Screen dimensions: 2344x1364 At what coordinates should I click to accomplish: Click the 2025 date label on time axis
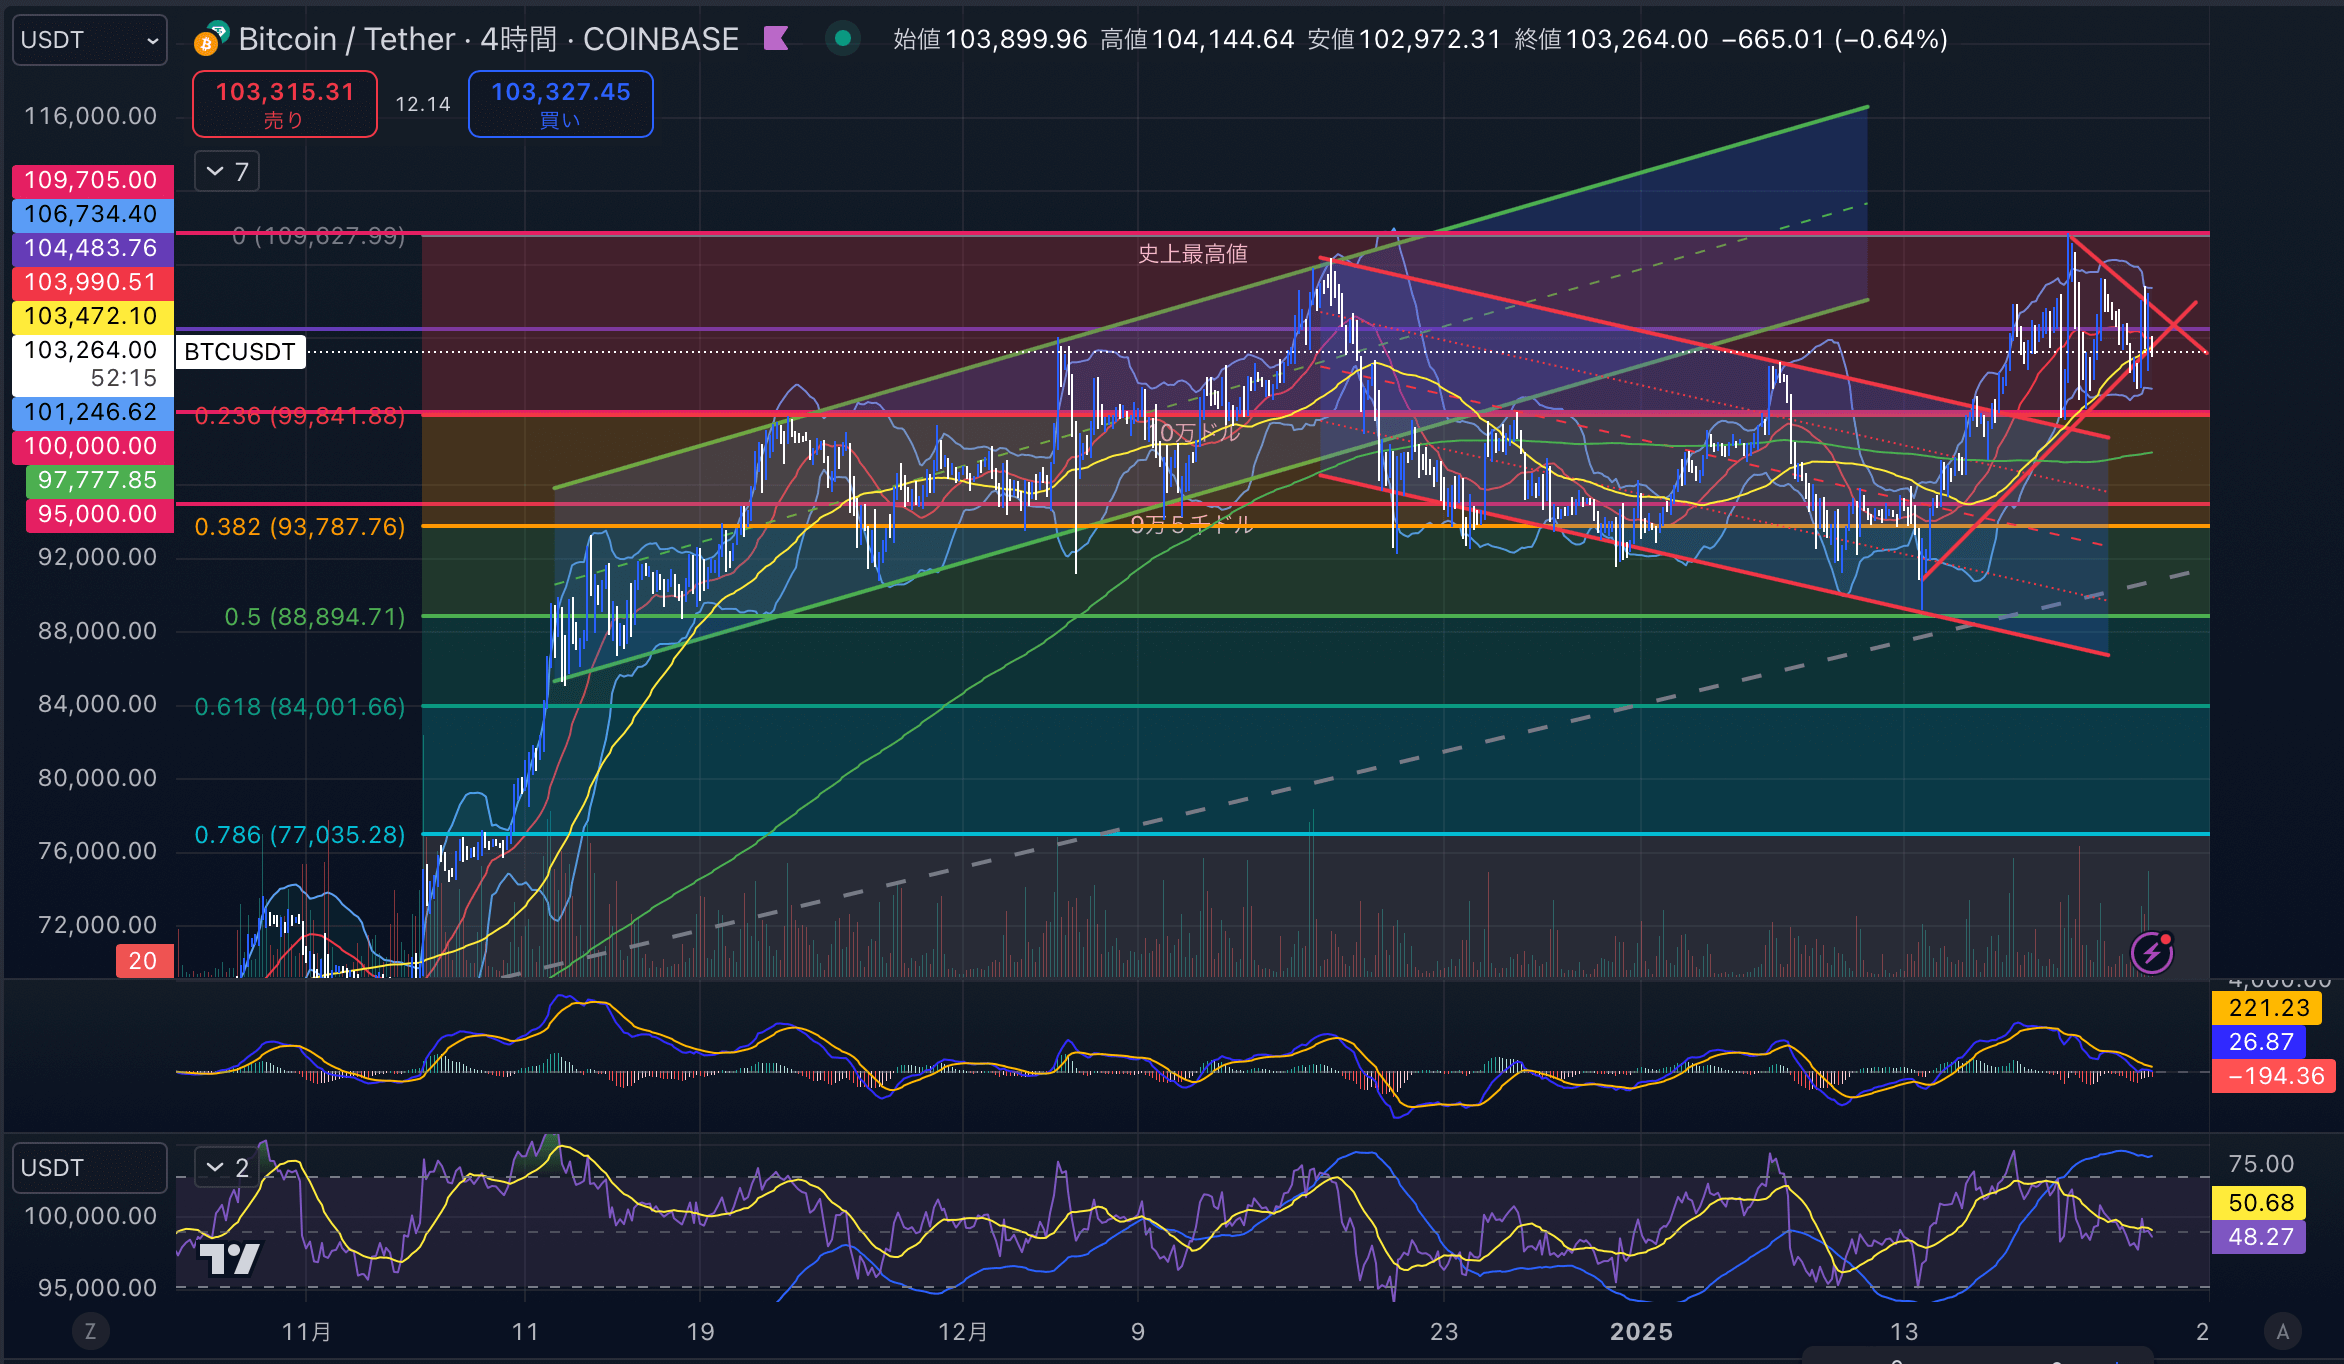click(1641, 1332)
